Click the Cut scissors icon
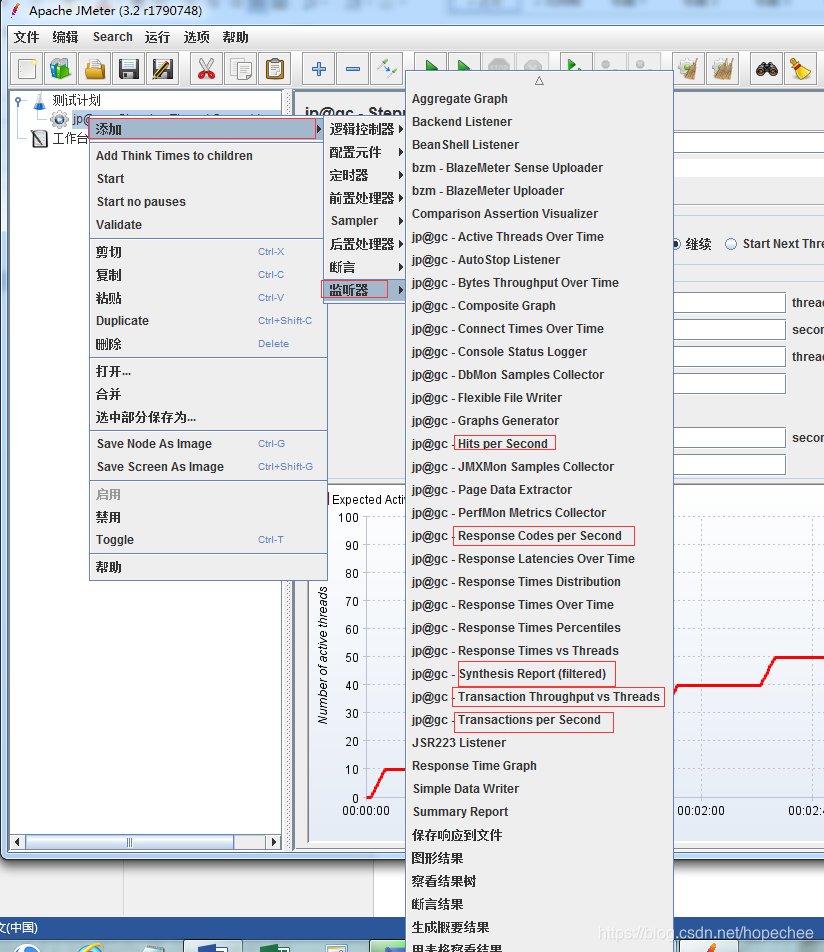Viewport: 824px width, 952px height. point(206,69)
